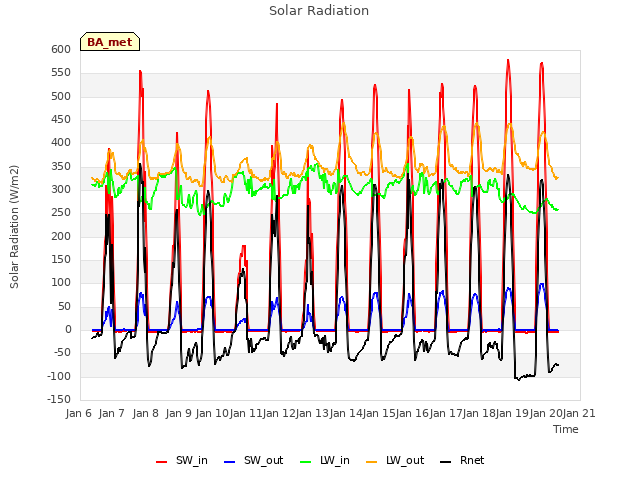The height and width of the screenshot is (480, 640).
Task: Click the Jan 9 x-axis tick label
Action: click(x=179, y=413)
